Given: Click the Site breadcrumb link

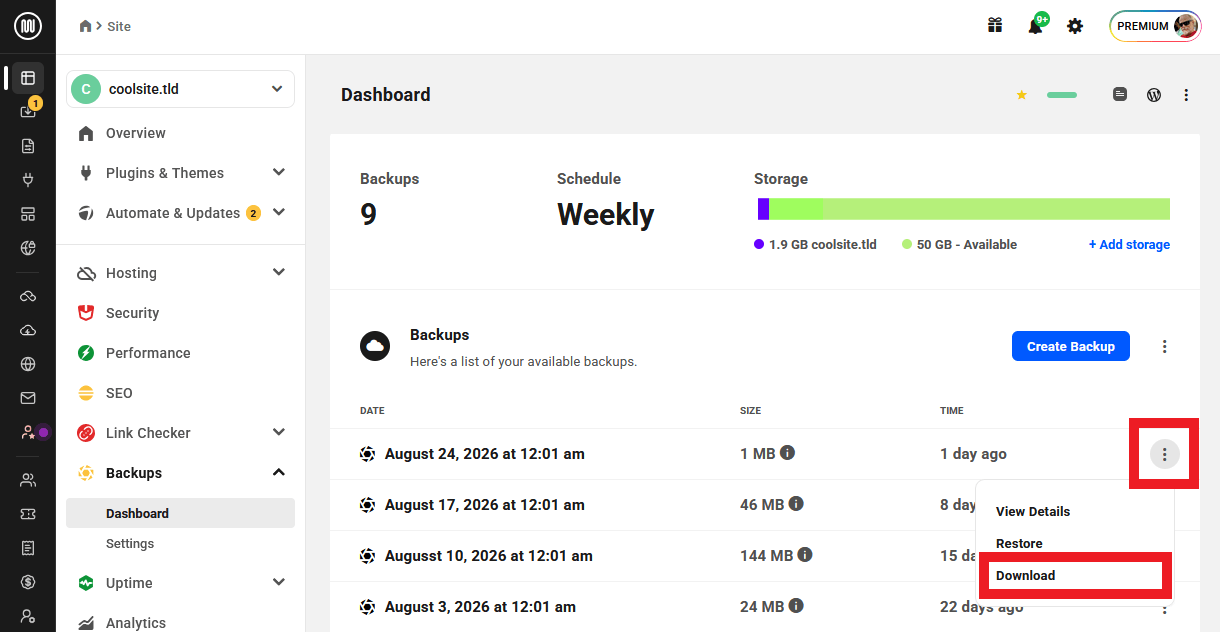Looking at the screenshot, I should (119, 26).
